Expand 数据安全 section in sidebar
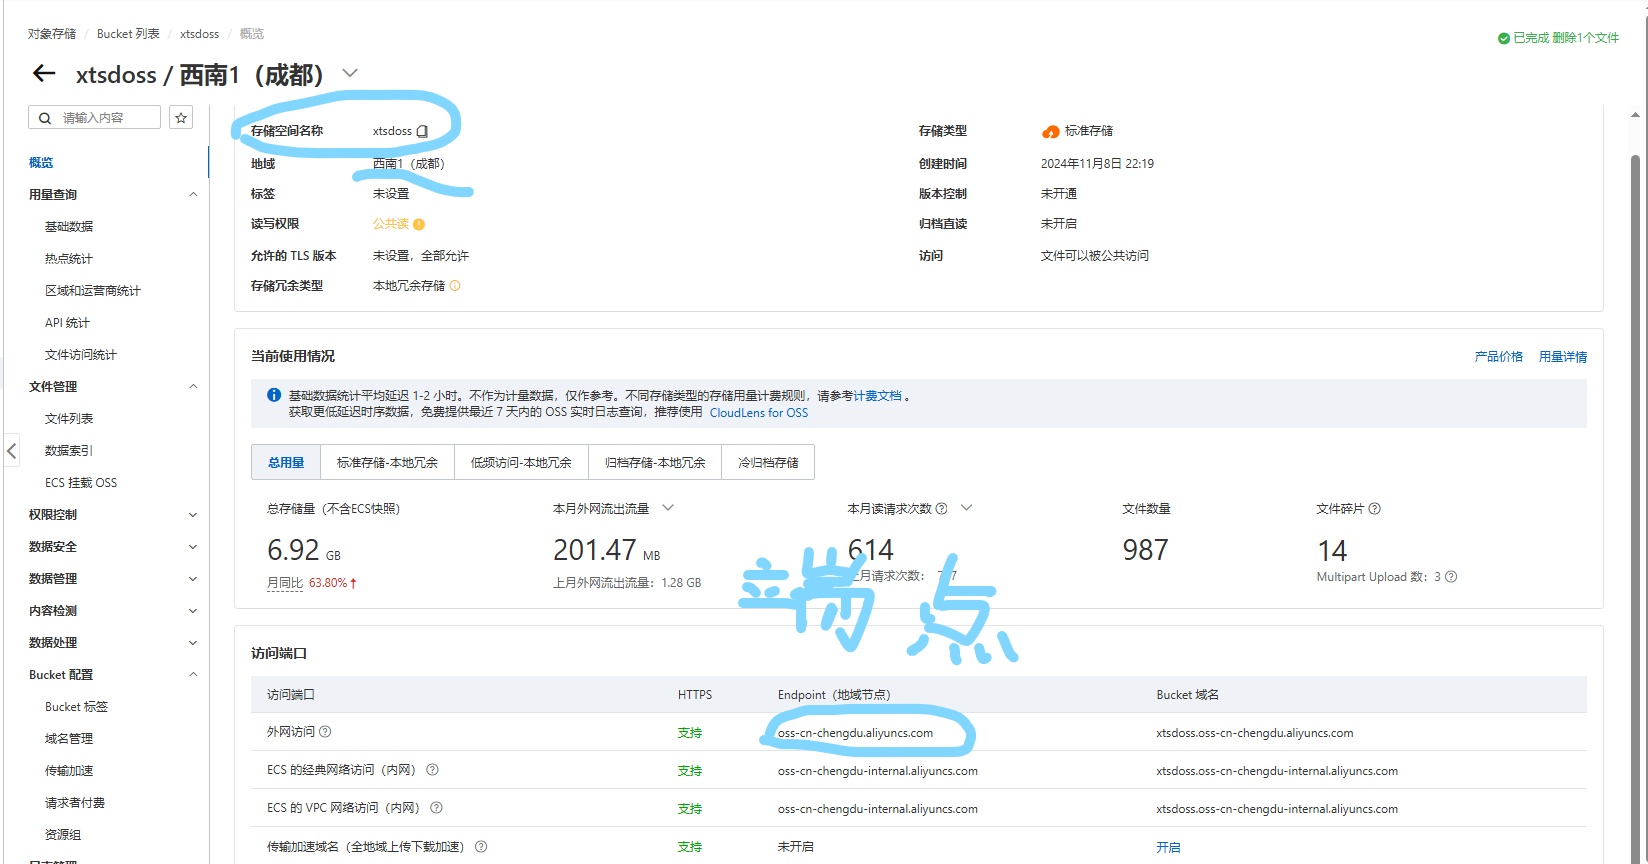1648x864 pixels. 193,547
